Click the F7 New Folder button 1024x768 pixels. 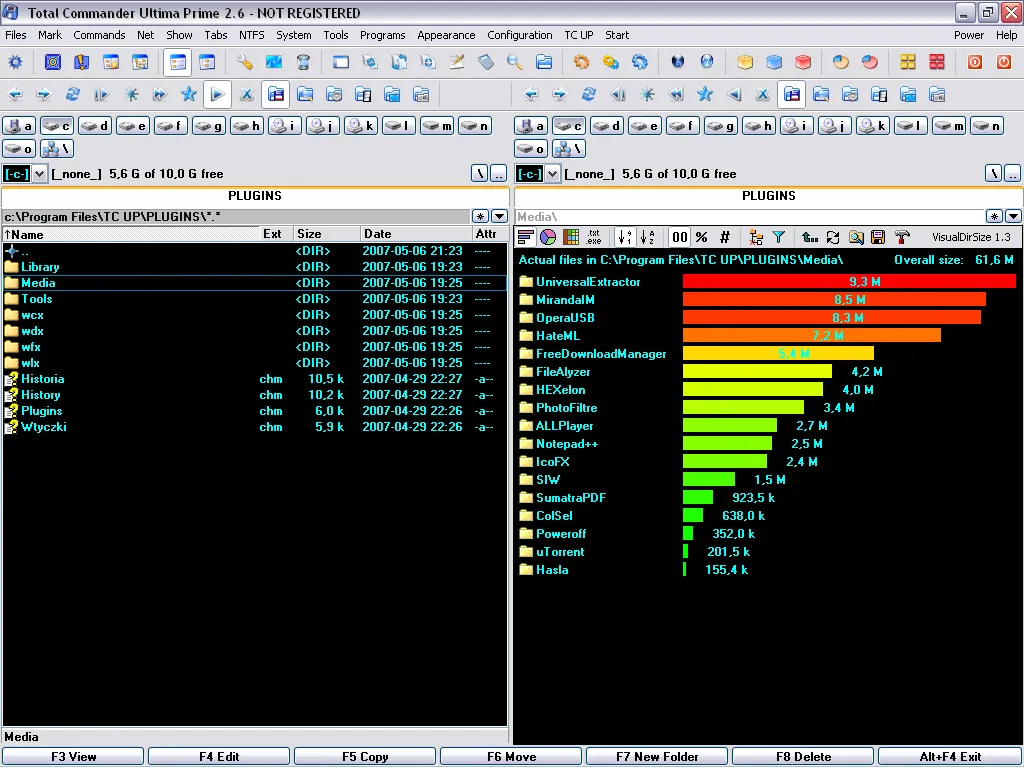pyautogui.click(x=657, y=756)
